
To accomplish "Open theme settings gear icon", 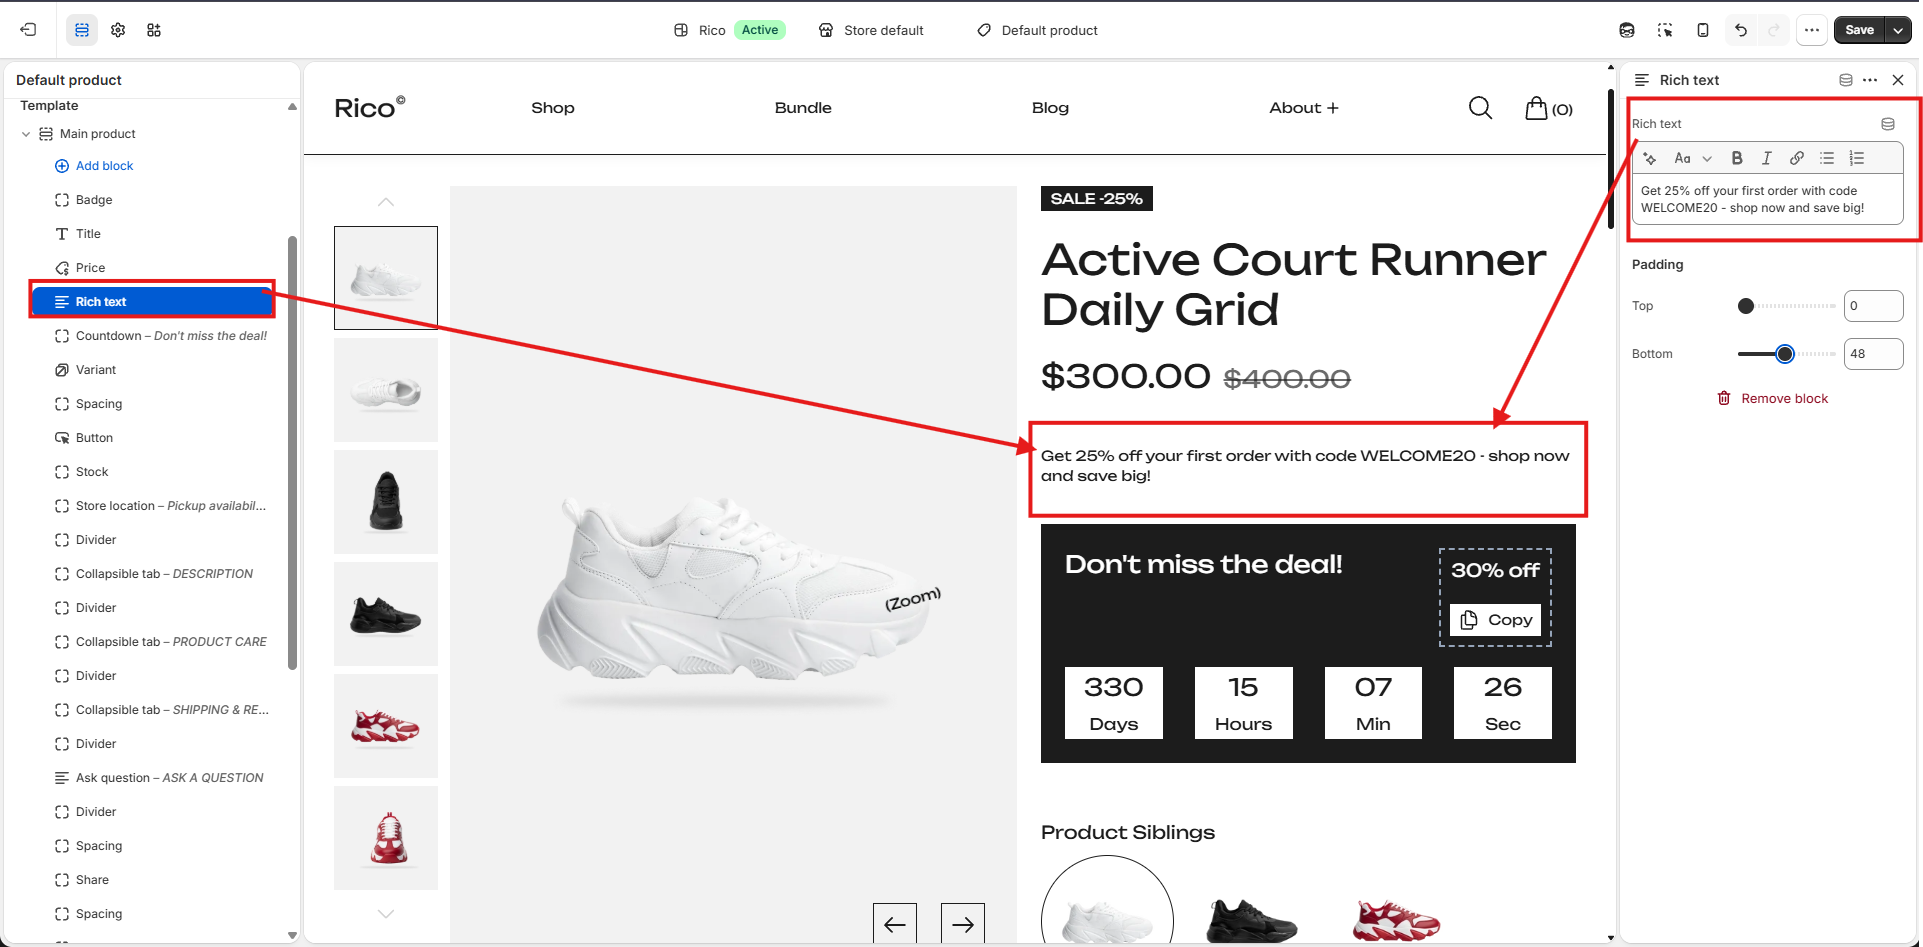I will click(x=118, y=30).
